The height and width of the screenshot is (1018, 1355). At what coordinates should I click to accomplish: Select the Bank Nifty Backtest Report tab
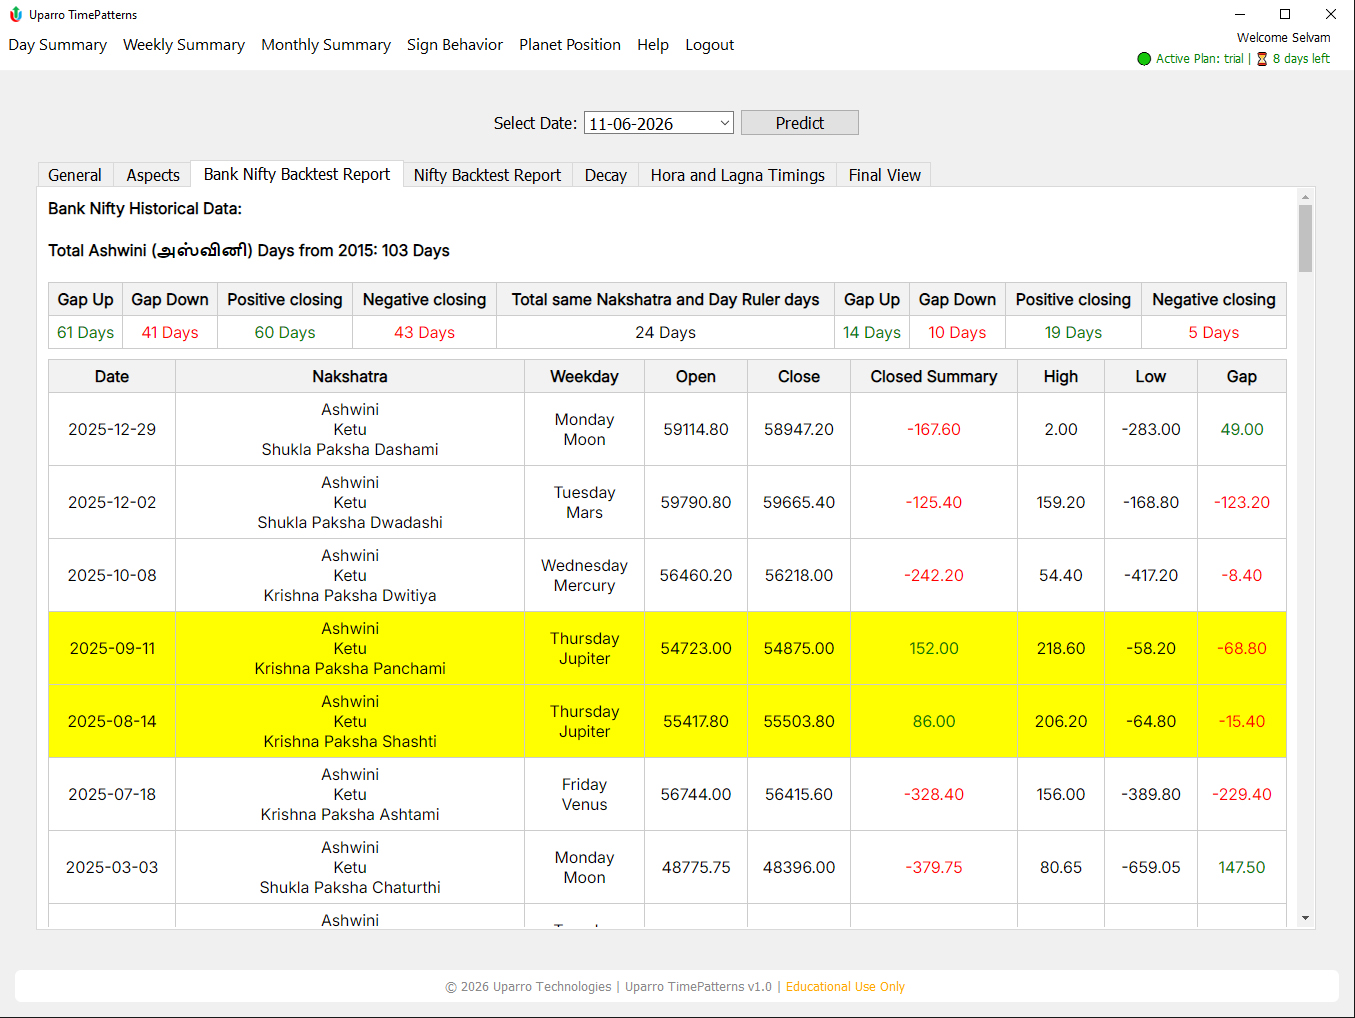coord(297,174)
